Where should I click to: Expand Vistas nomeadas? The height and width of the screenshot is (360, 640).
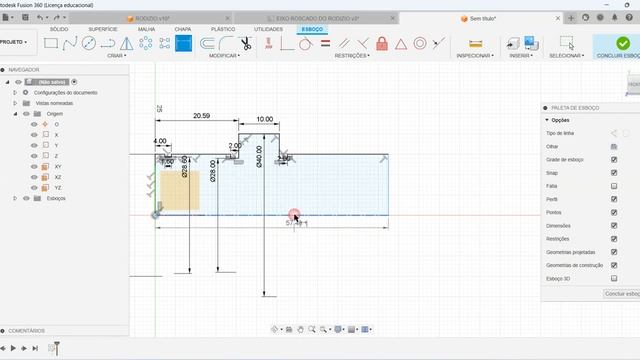pyautogui.click(x=15, y=103)
